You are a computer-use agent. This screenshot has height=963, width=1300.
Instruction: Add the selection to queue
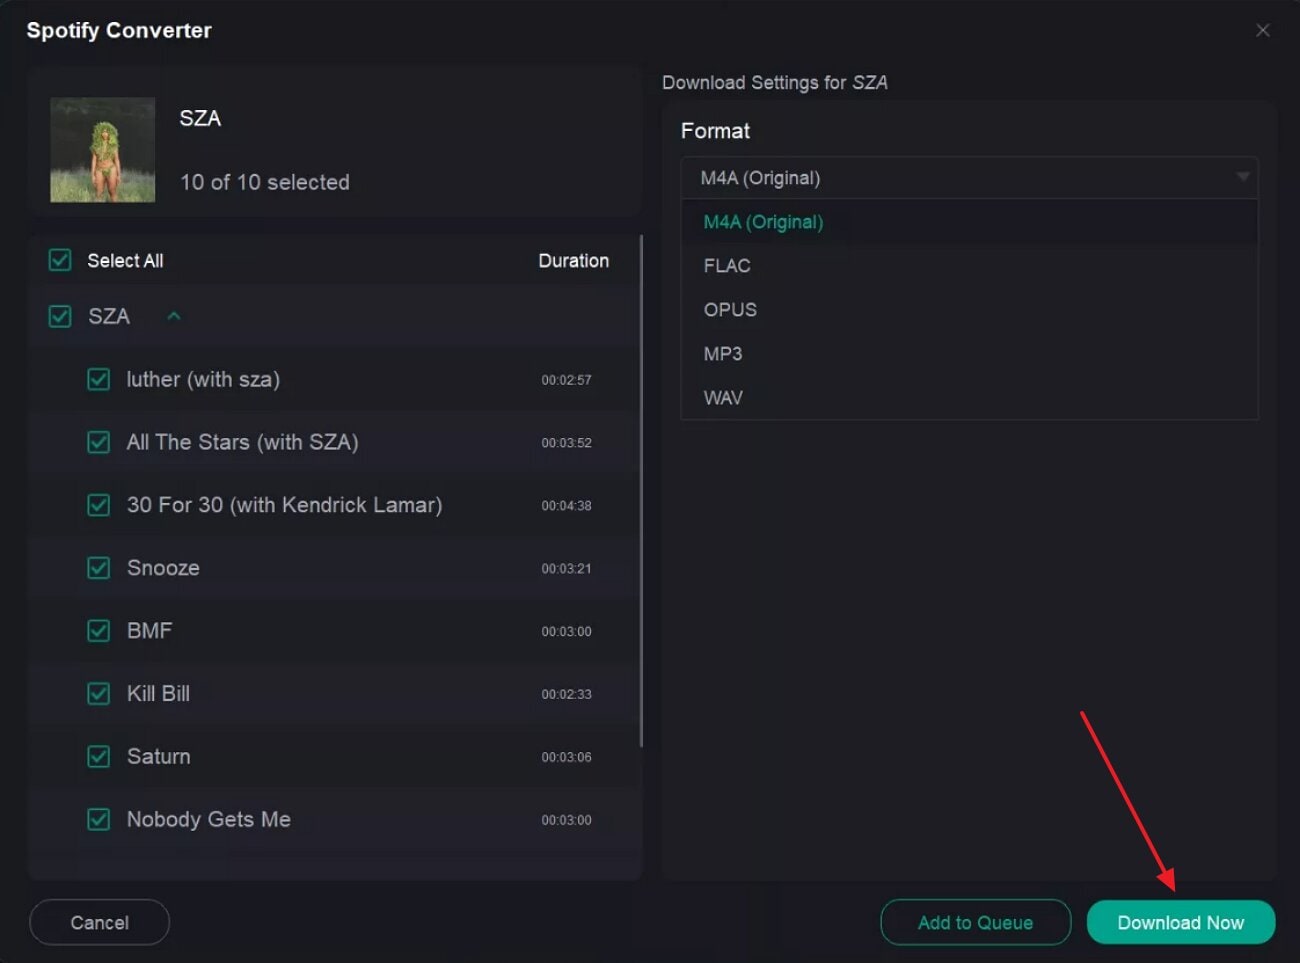(975, 922)
